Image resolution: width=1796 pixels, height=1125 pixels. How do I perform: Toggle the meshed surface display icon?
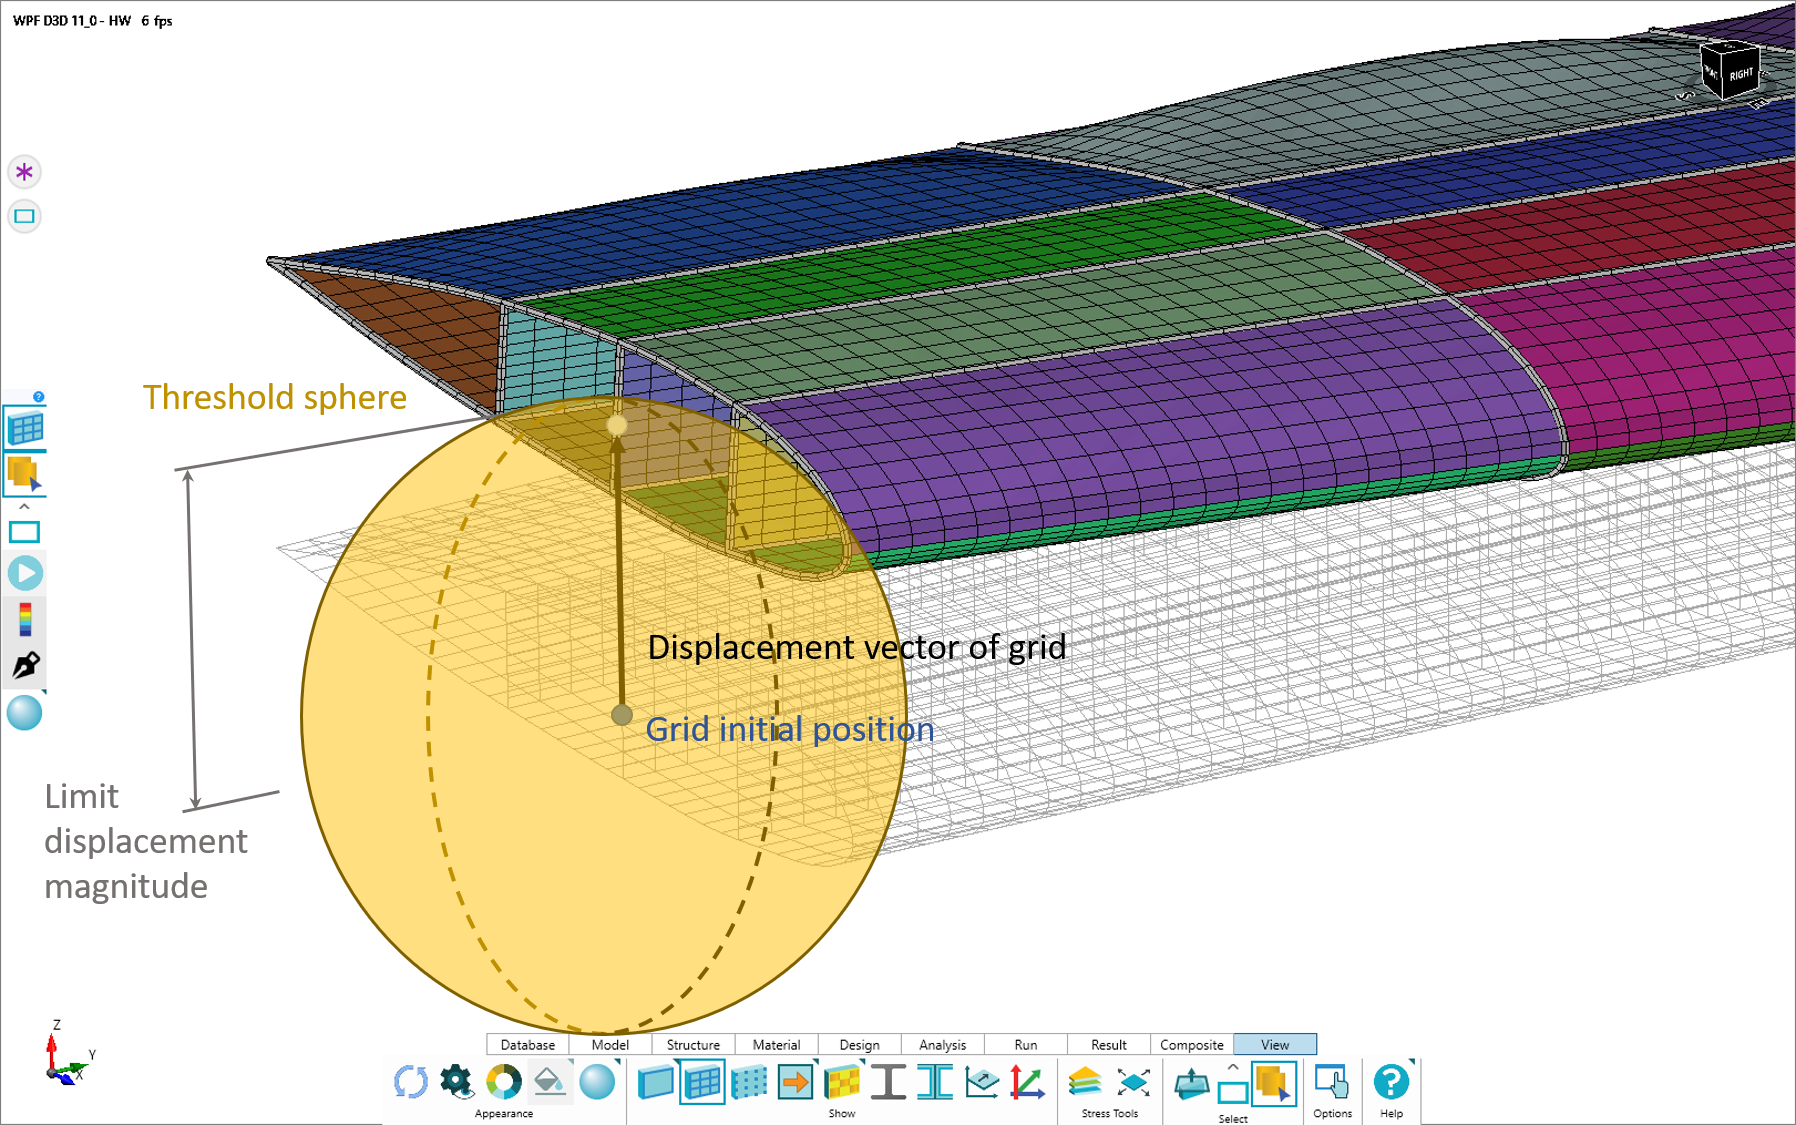click(702, 1082)
